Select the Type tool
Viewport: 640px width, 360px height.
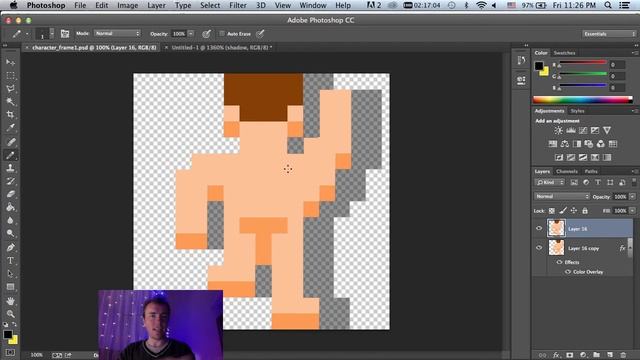(11, 260)
